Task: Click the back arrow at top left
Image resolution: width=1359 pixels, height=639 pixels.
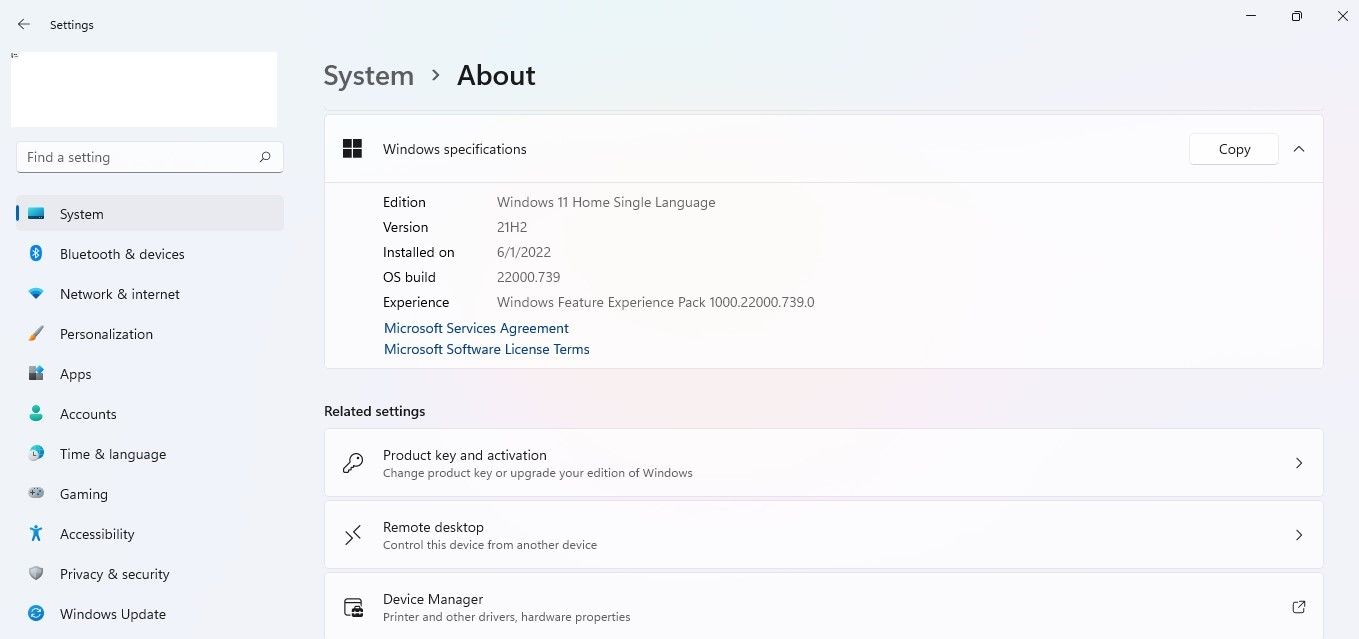Action: (23, 24)
